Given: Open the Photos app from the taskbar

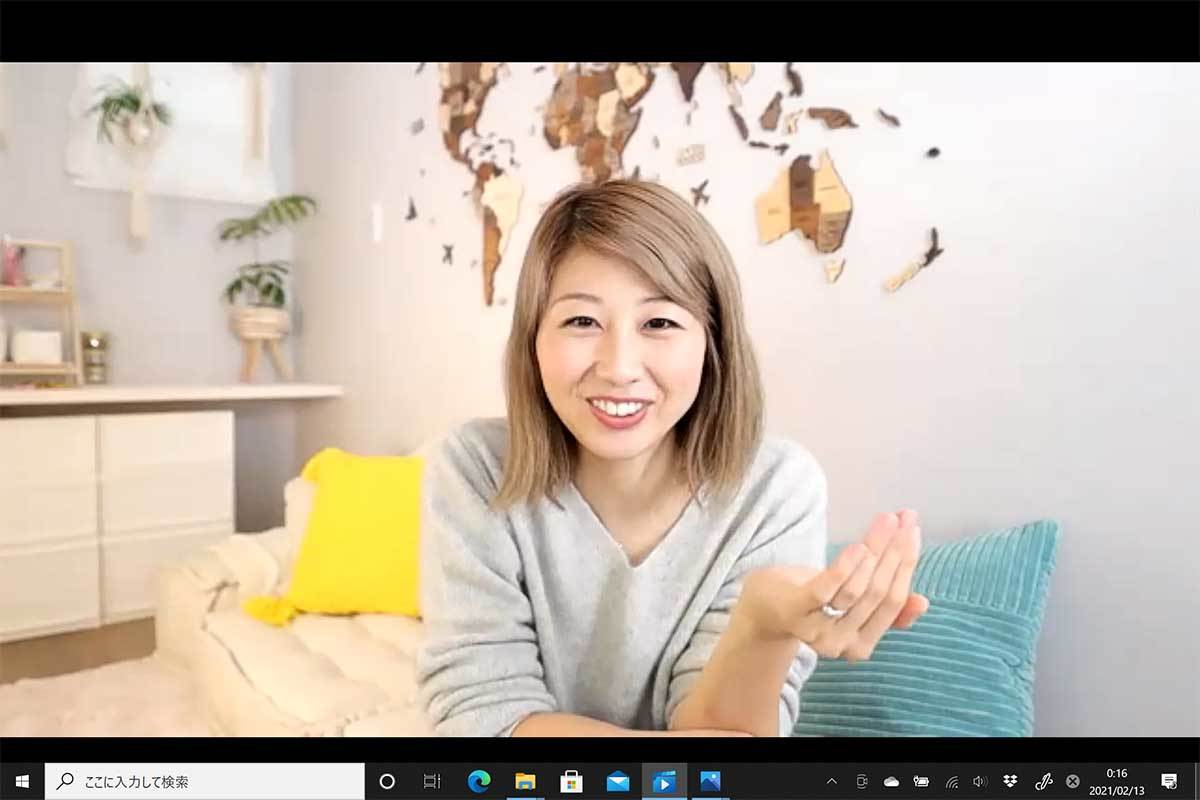Looking at the screenshot, I should 710,781.
